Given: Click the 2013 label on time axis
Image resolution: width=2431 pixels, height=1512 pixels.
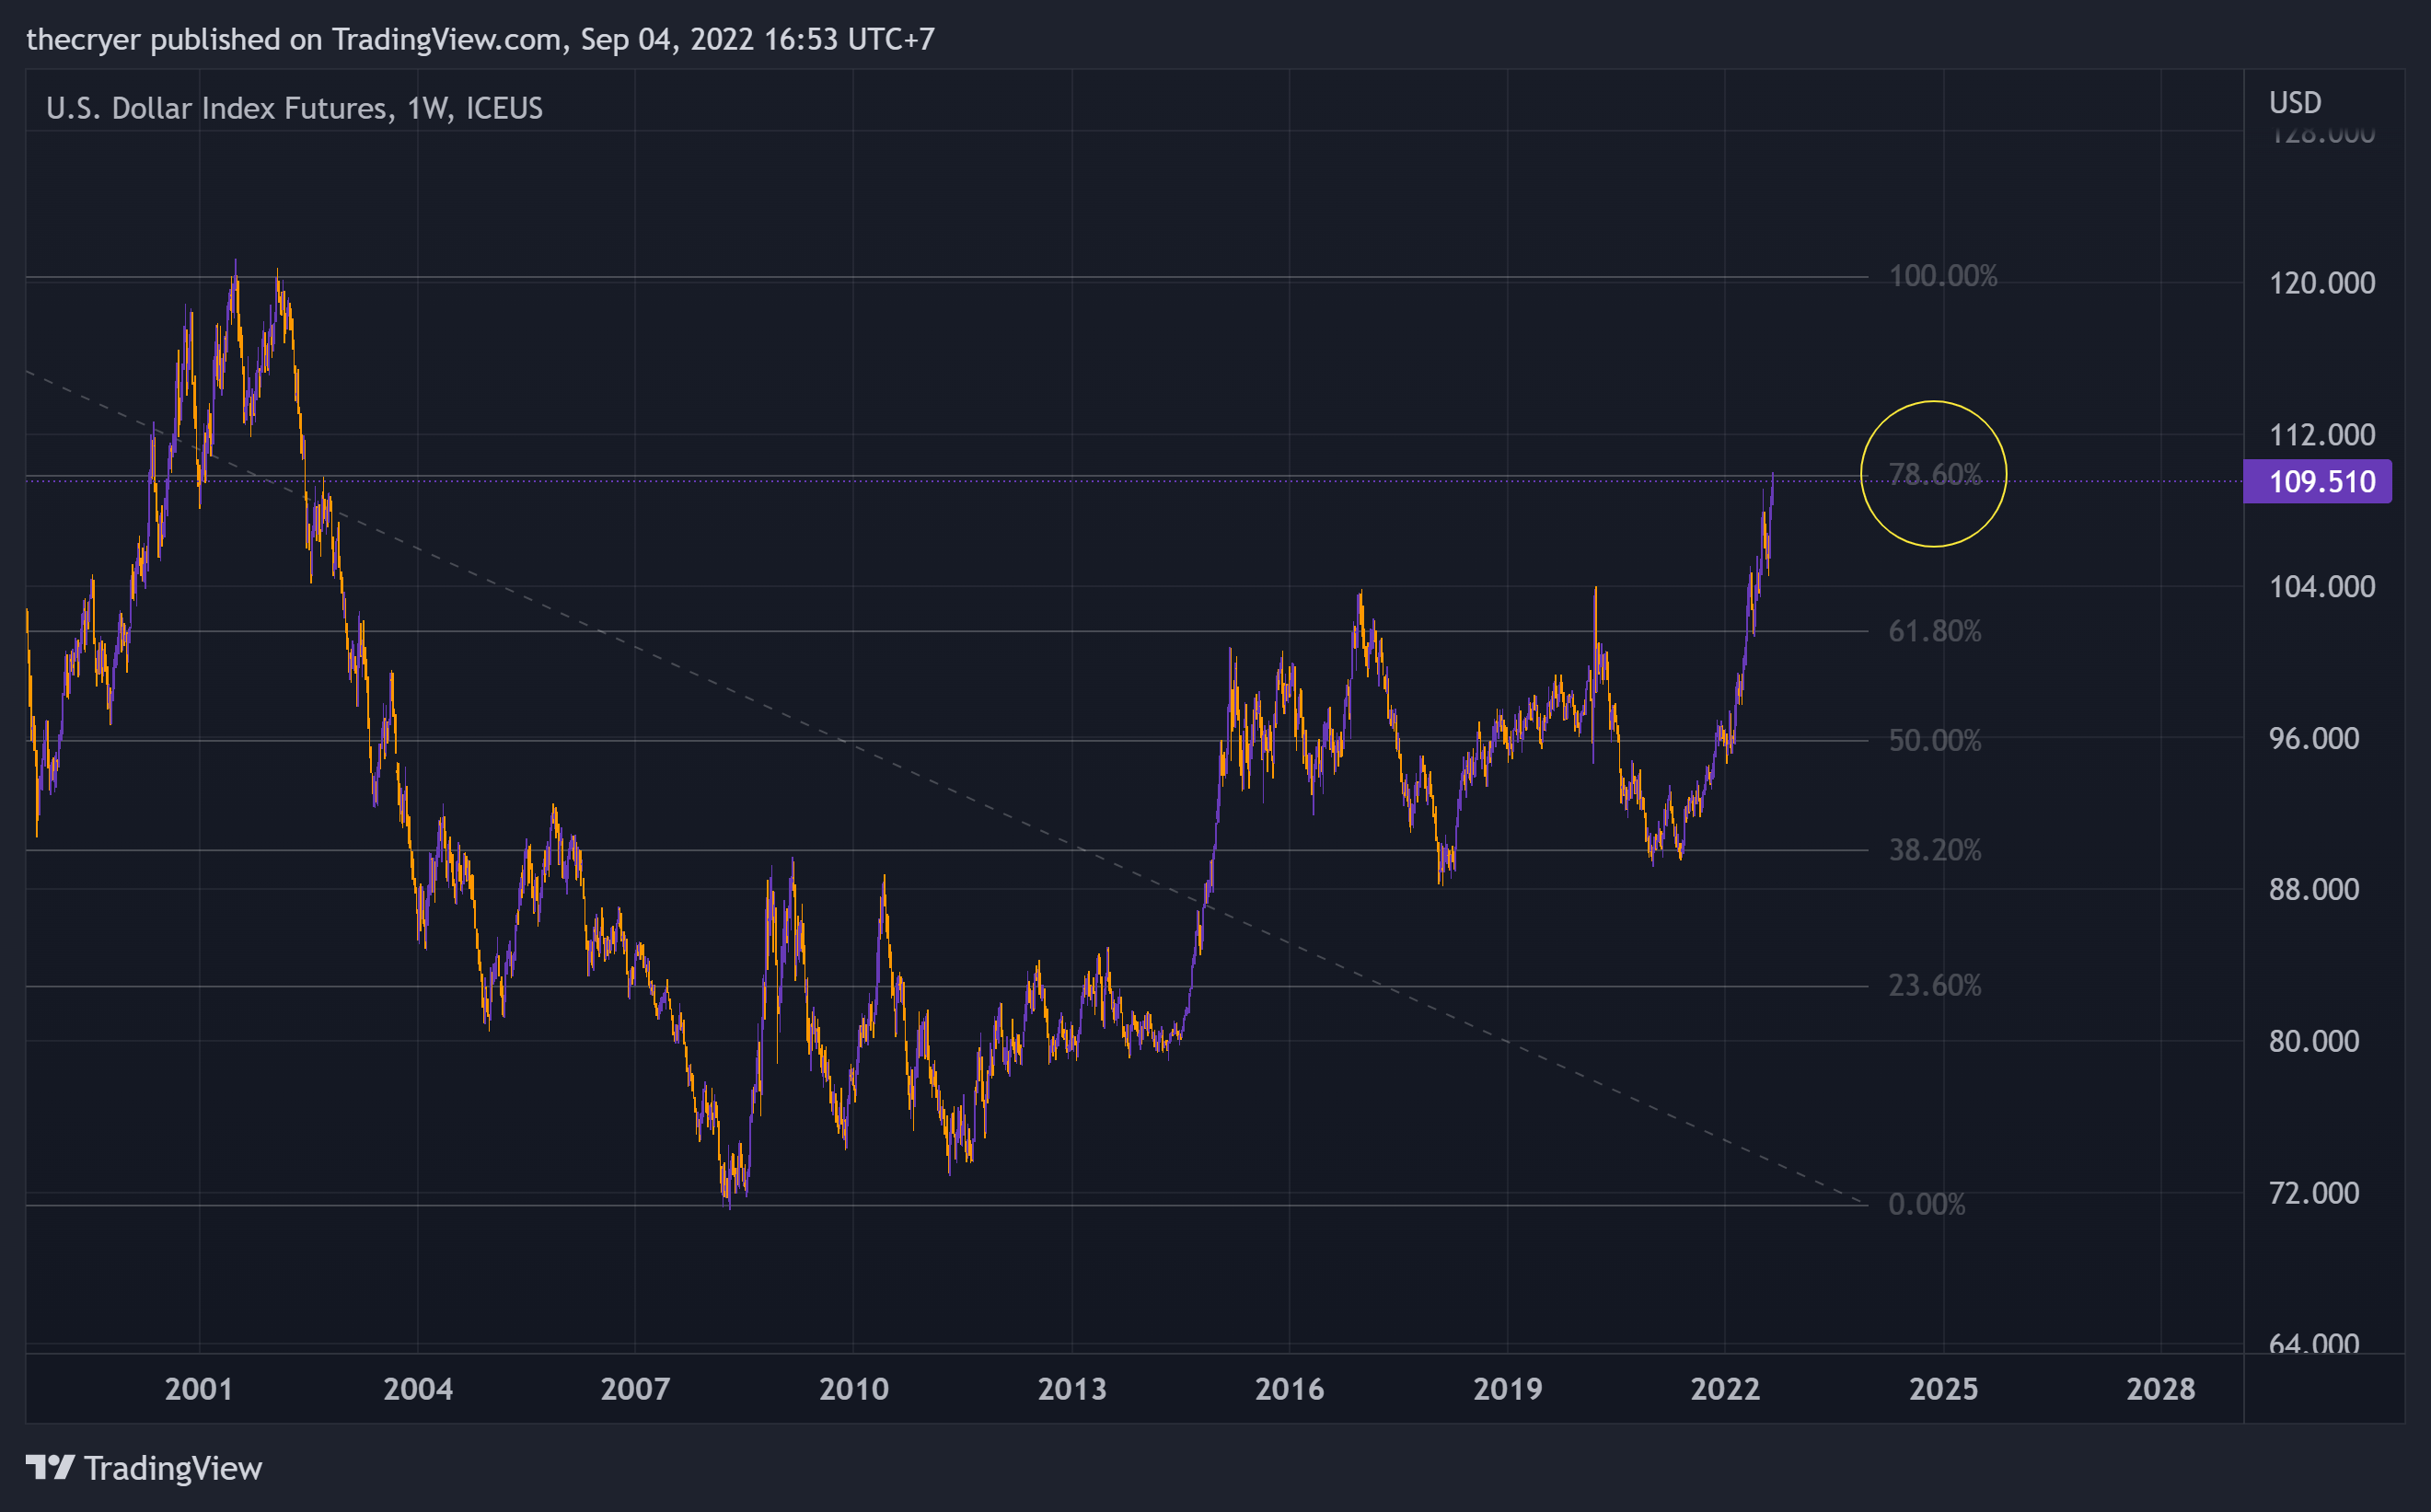Looking at the screenshot, I should pyautogui.click(x=1072, y=1388).
